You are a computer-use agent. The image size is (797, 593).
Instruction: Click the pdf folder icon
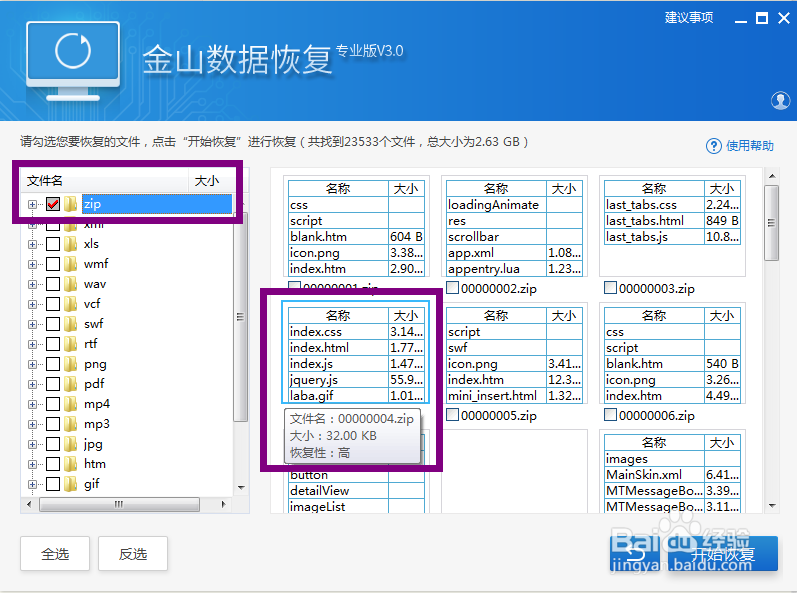71,384
